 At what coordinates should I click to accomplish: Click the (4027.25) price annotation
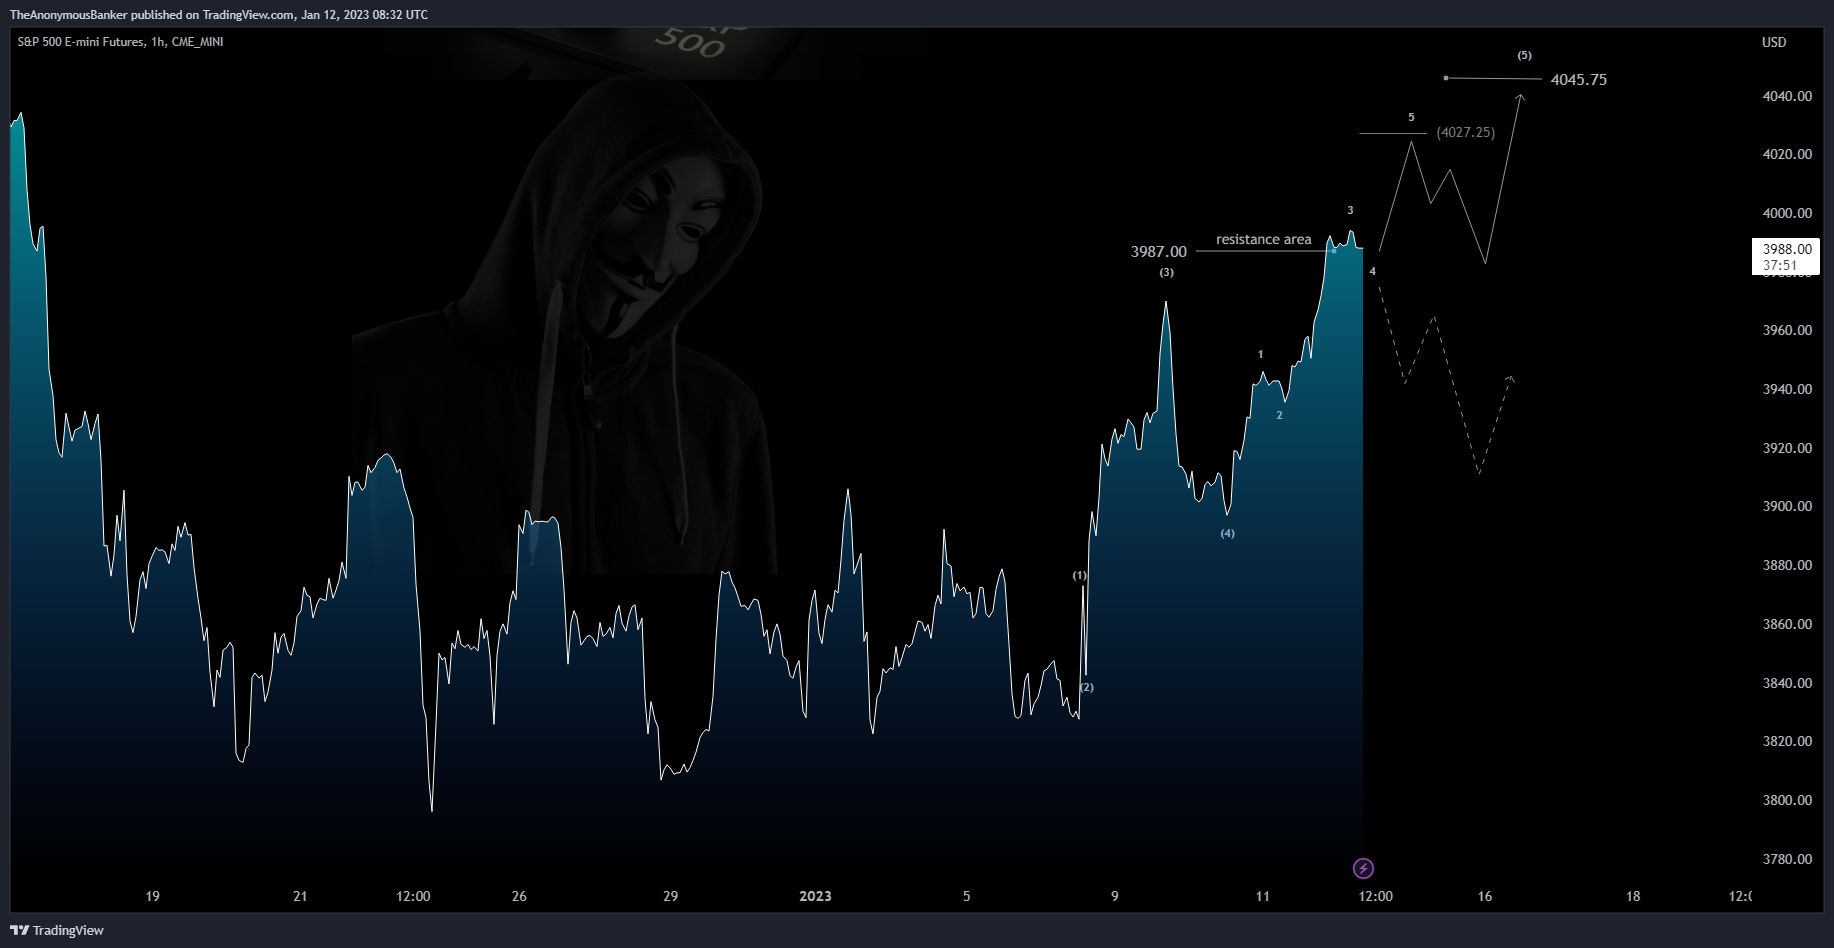tap(1466, 132)
